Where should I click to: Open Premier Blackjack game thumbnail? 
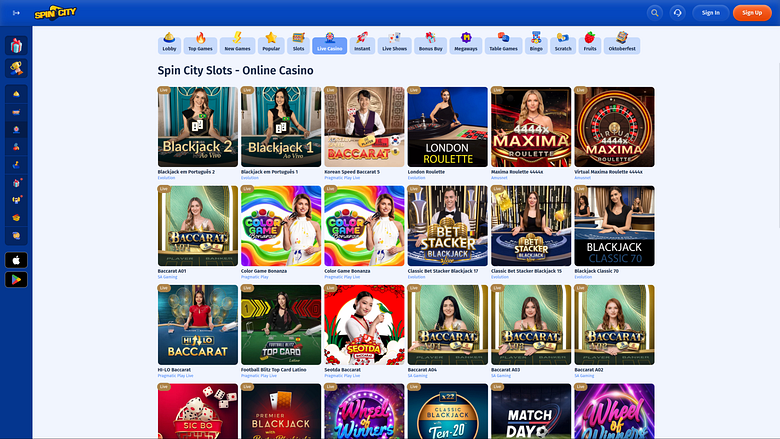click(281, 411)
